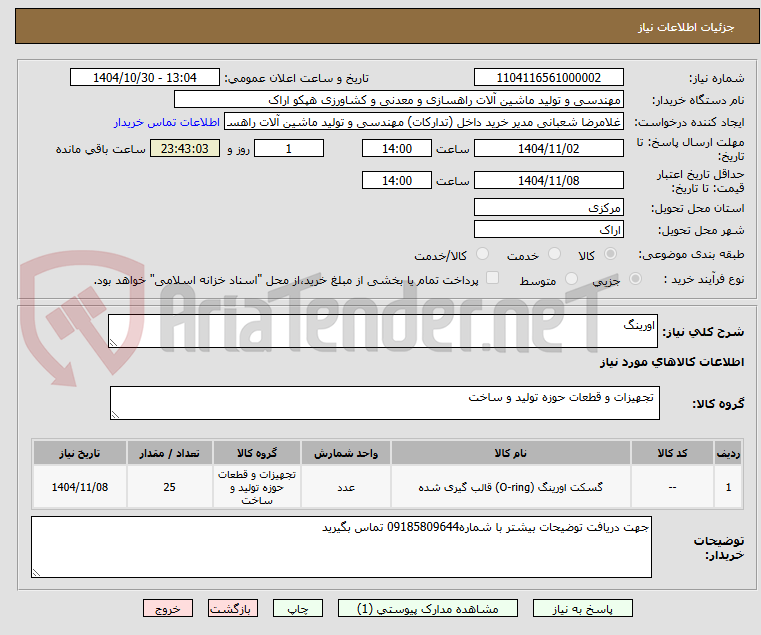Click the ردیف column header
Screen dimensions: 761x635
(728, 453)
